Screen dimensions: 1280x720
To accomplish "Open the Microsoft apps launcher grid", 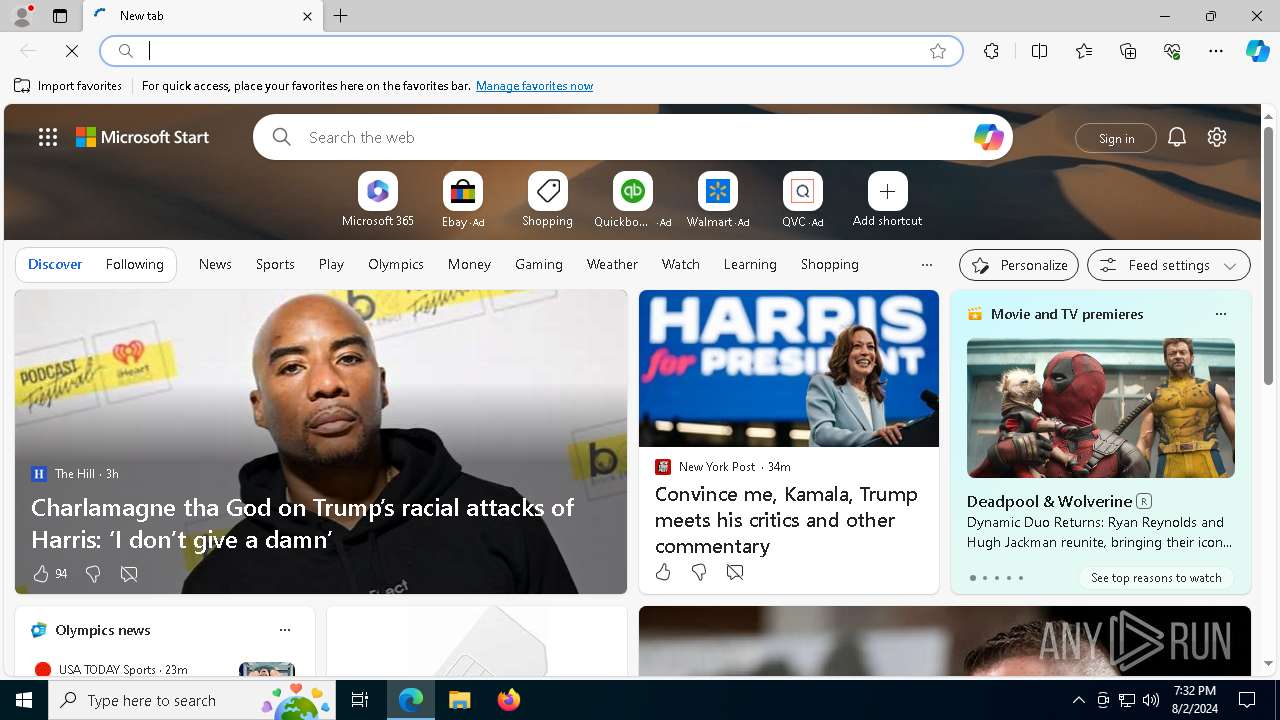I will click(x=48, y=137).
